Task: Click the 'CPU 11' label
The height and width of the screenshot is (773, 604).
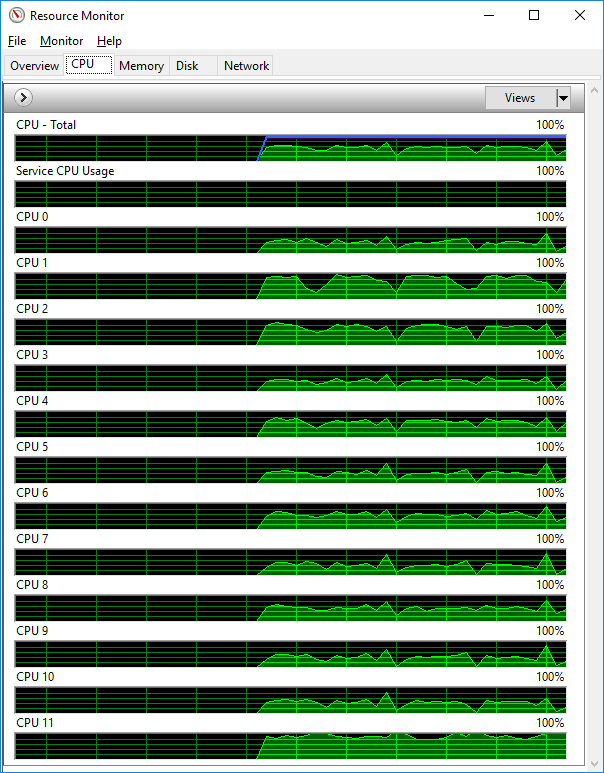Action: [x=35, y=723]
